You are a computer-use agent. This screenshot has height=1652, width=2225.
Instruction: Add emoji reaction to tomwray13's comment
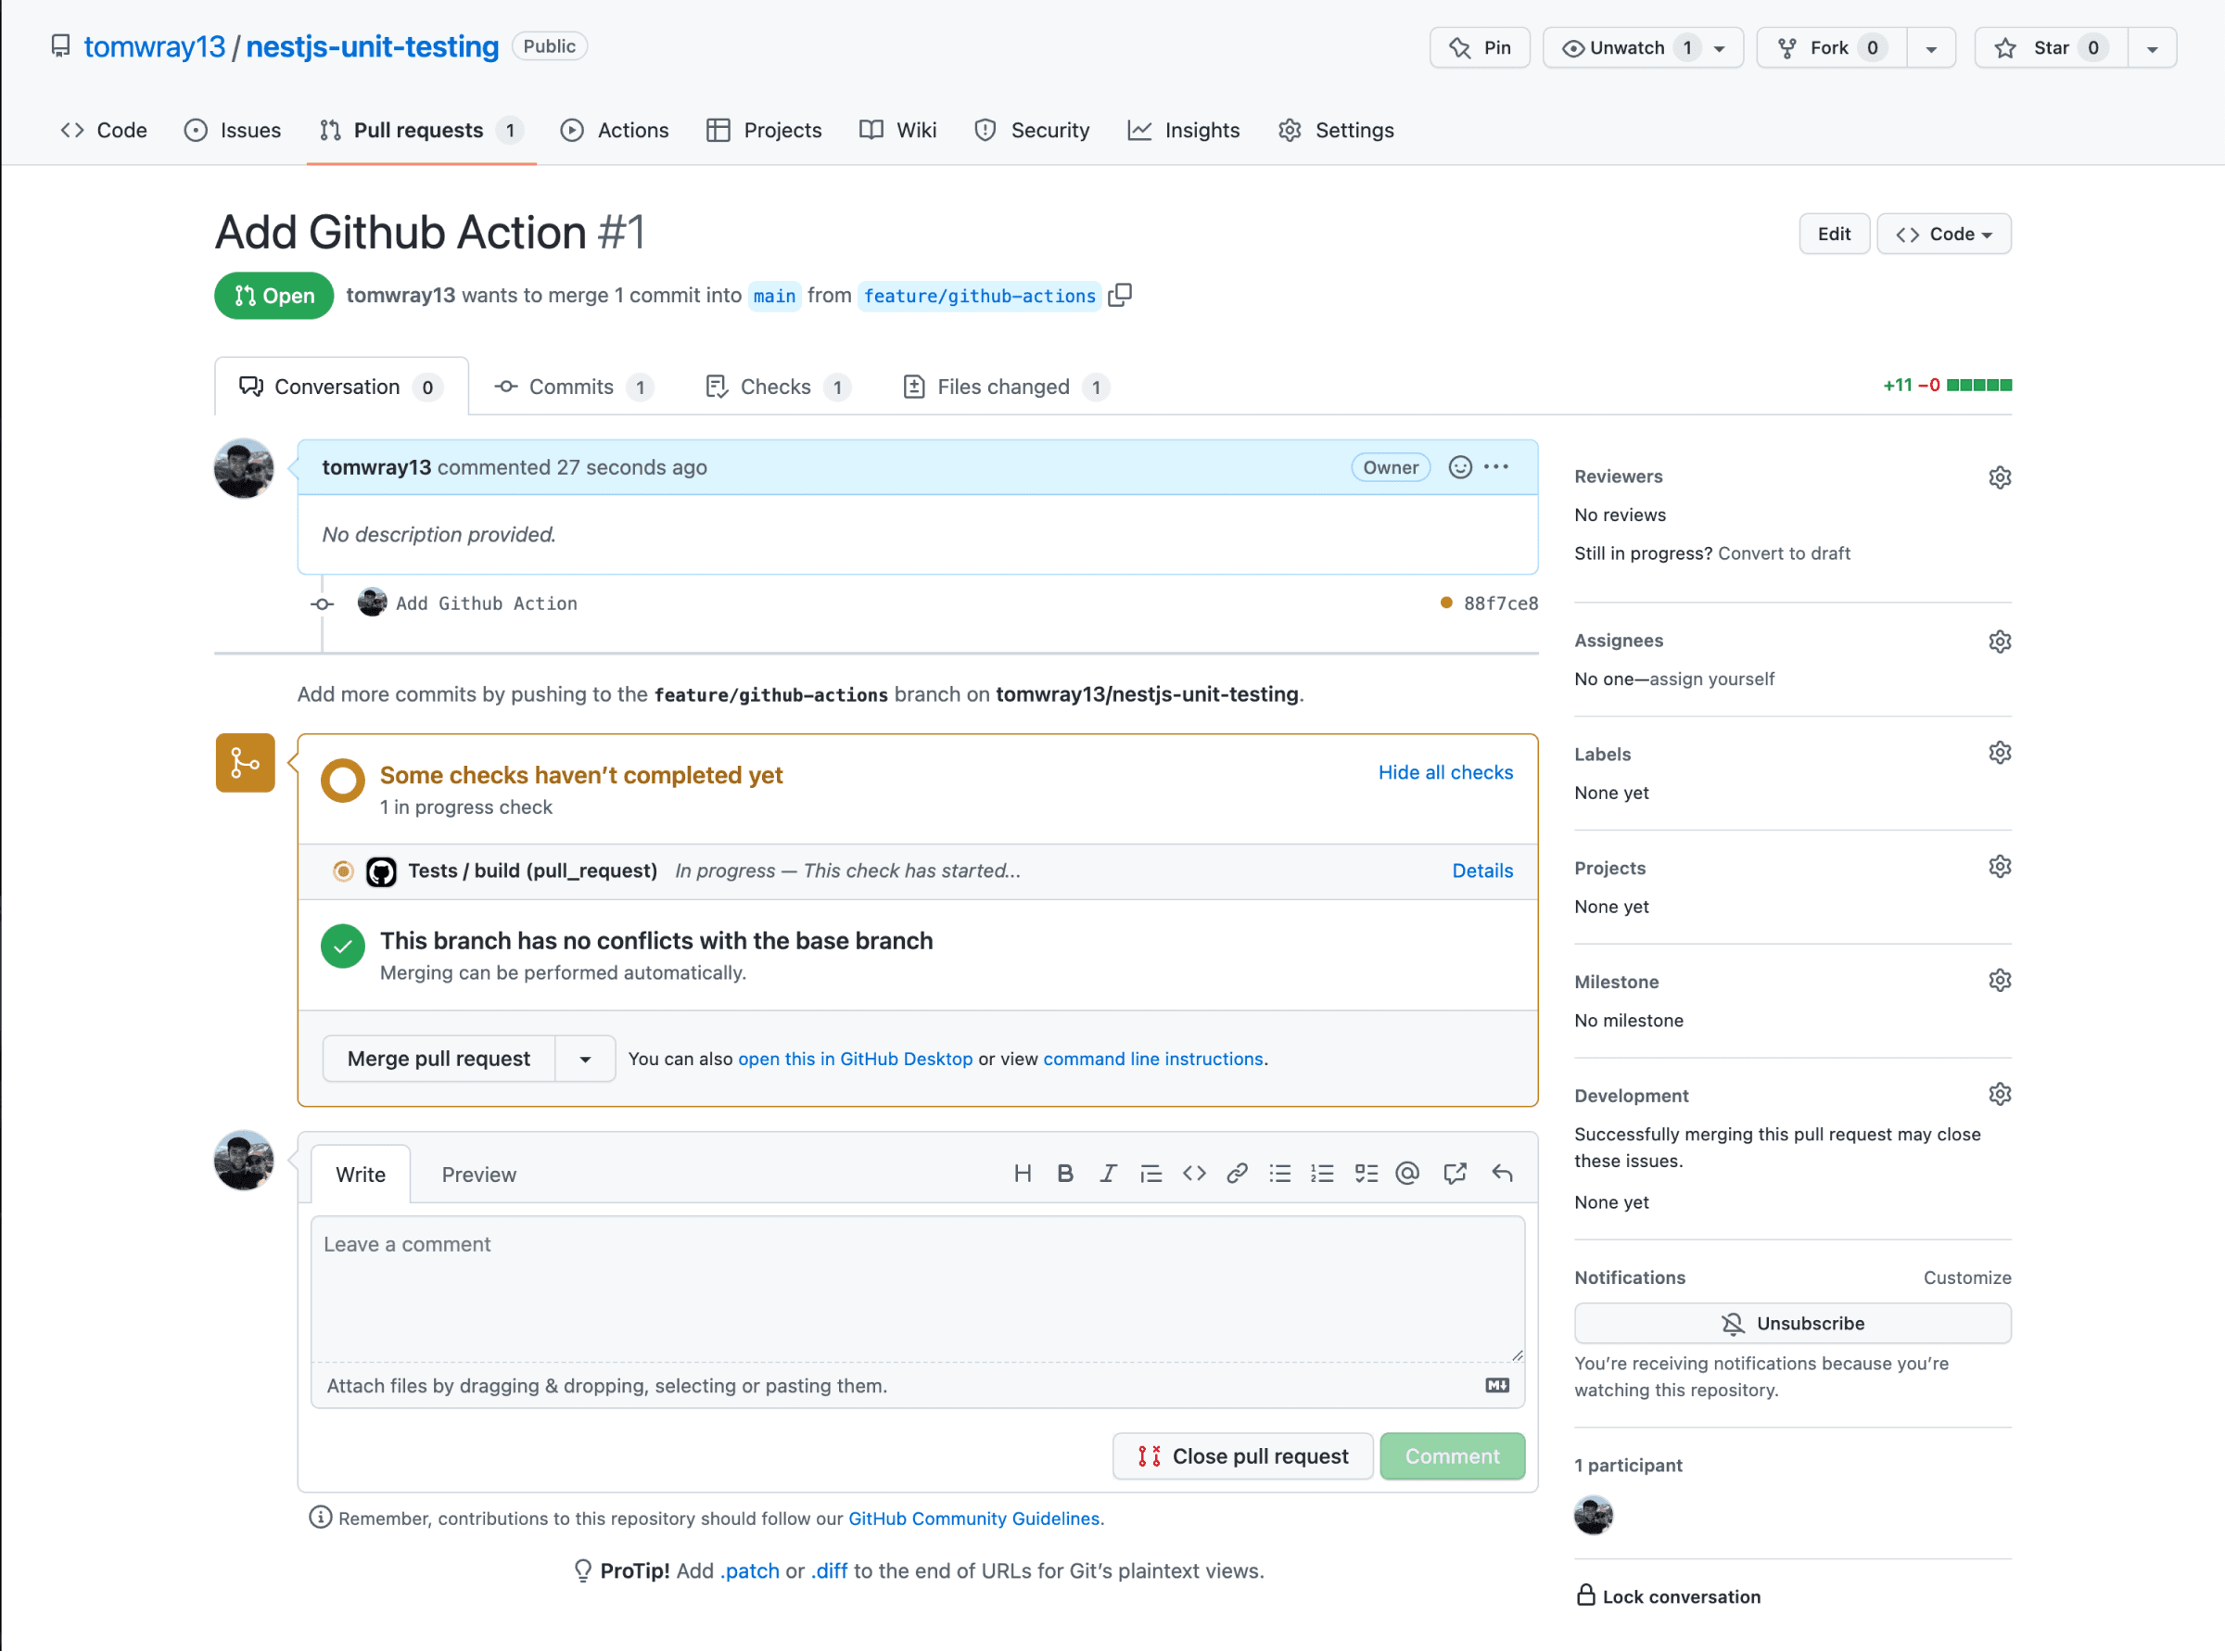point(1459,467)
